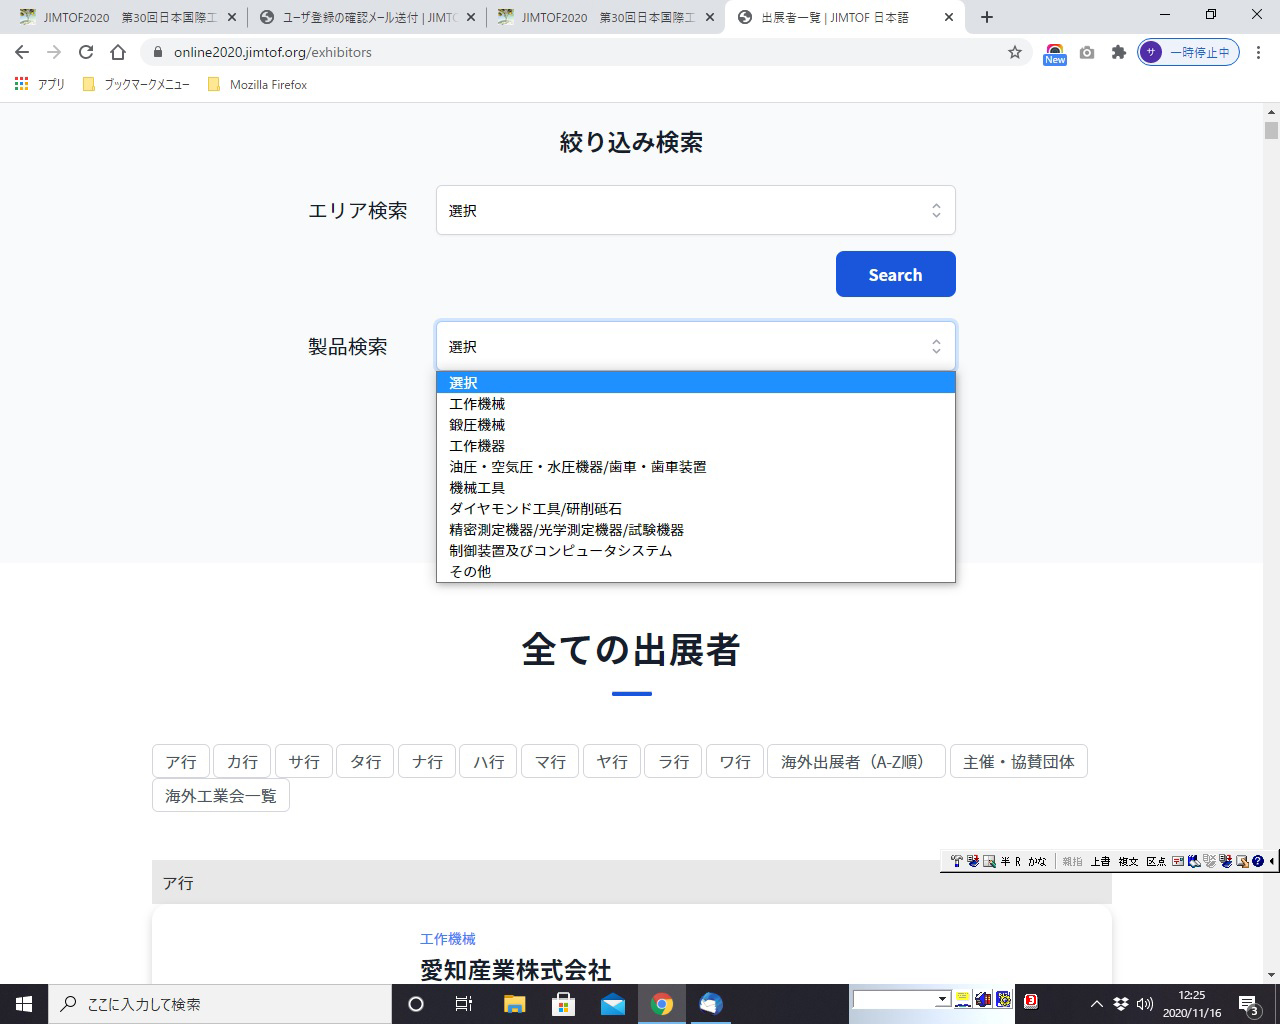
Task: Open 海外工業会一覧 list
Action: [x=221, y=796]
